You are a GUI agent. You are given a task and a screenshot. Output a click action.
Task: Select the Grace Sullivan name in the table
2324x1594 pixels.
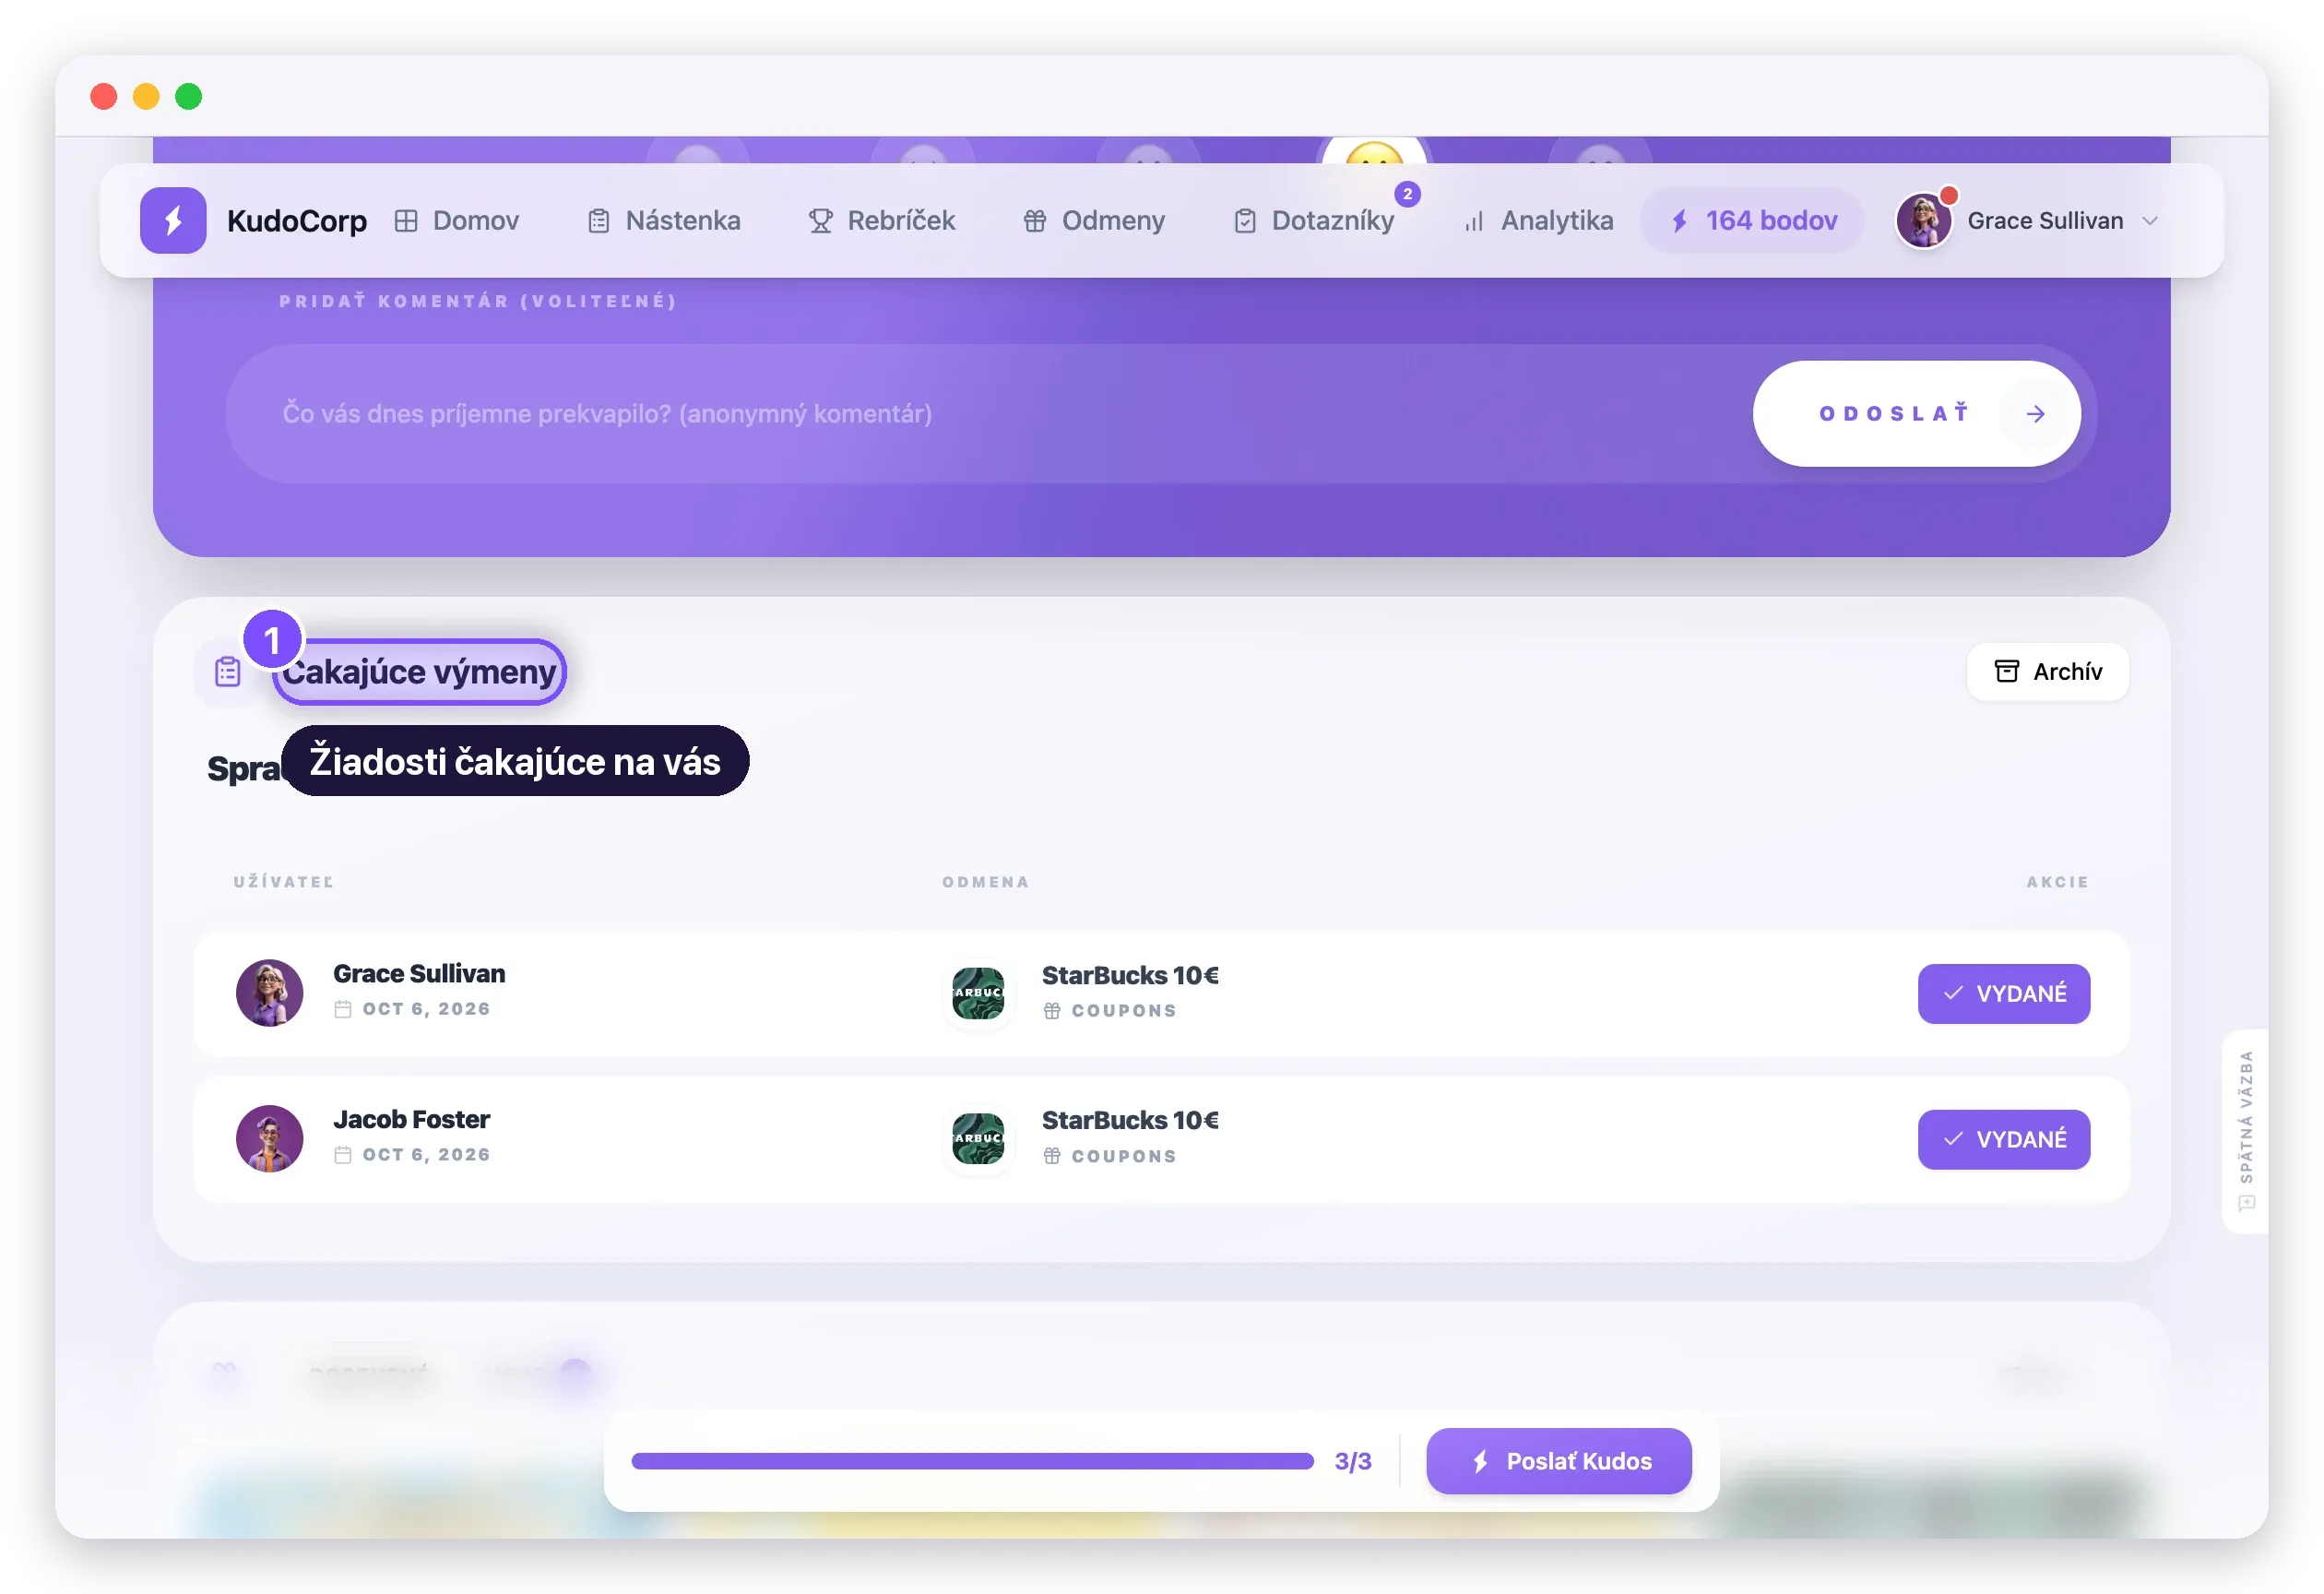[x=419, y=974]
